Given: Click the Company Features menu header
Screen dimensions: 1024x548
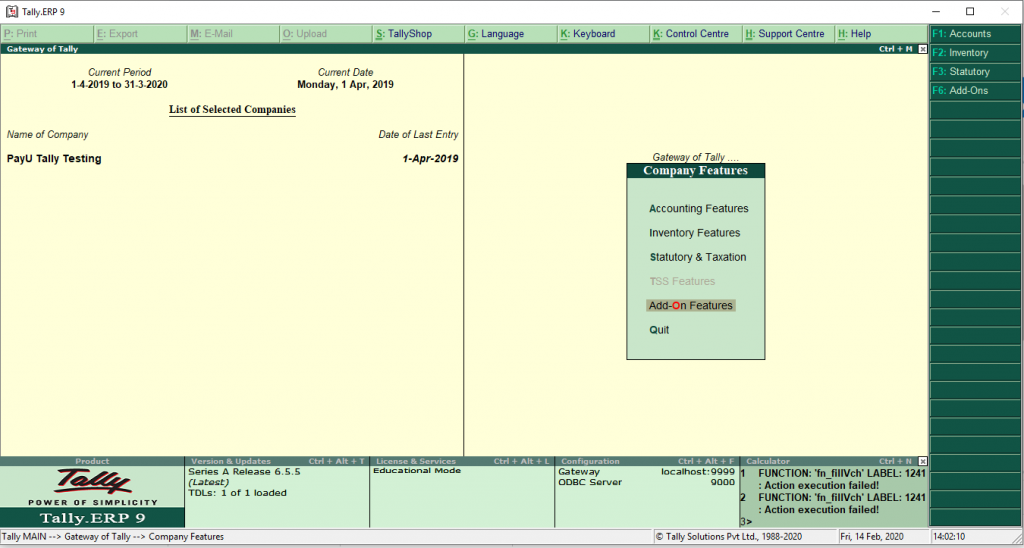Looking at the screenshot, I should pos(696,171).
